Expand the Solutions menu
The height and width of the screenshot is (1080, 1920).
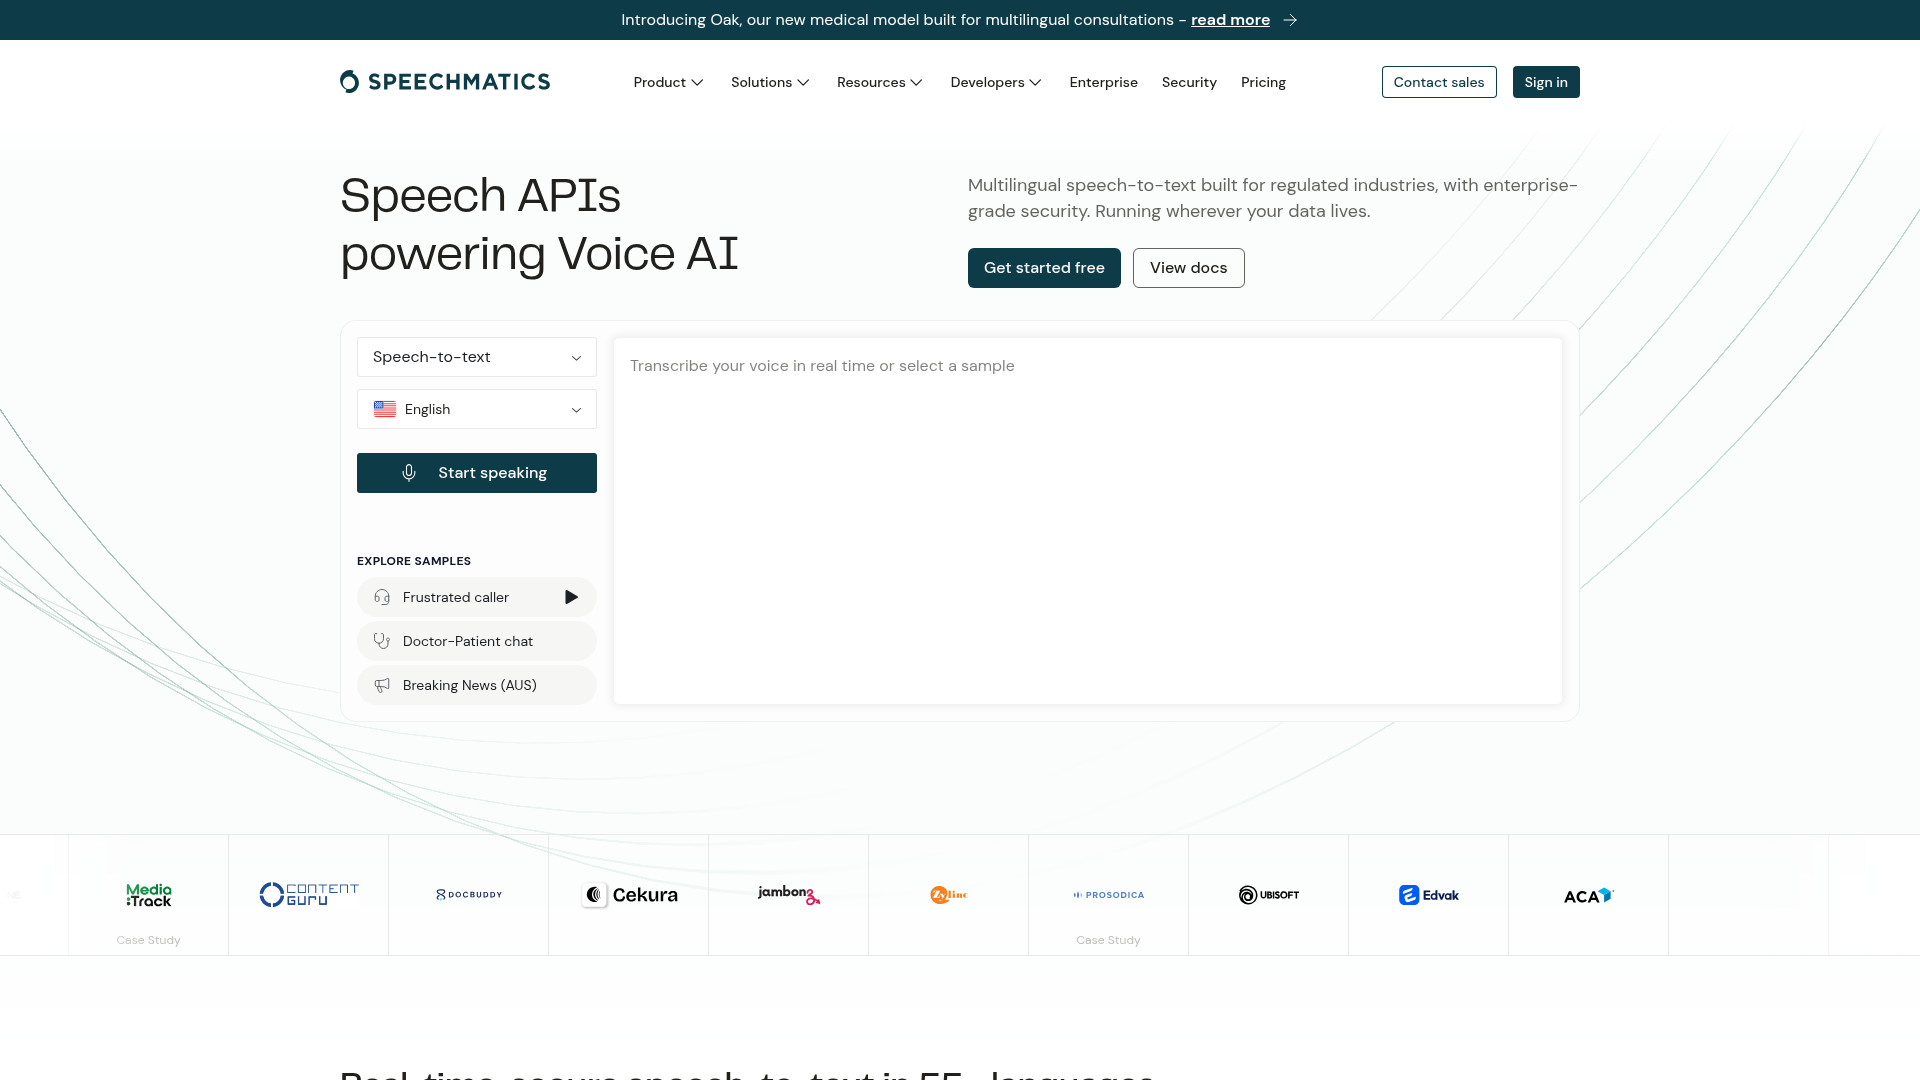[x=770, y=82]
